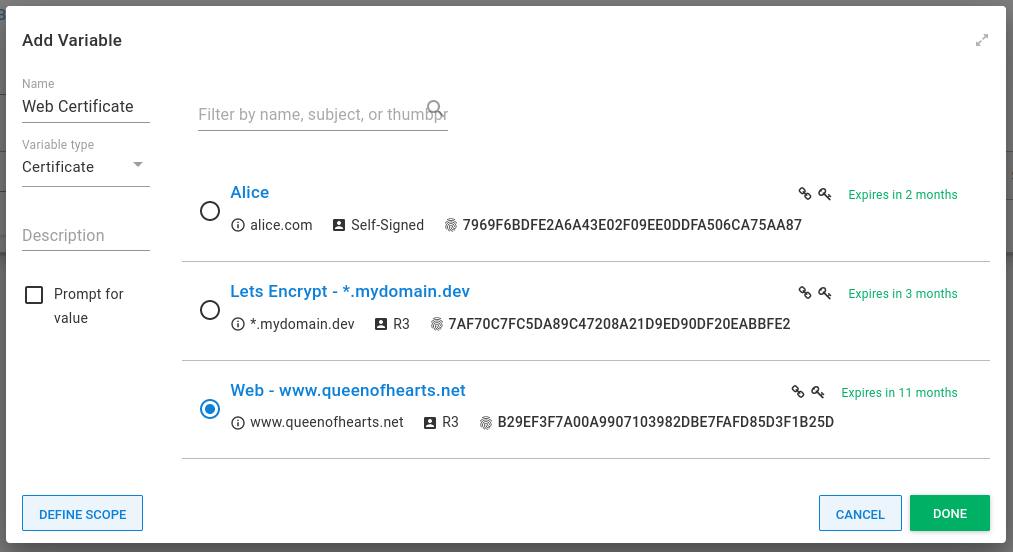Focus the certificate filter search field
This screenshot has height=552, width=1013.
310,115
